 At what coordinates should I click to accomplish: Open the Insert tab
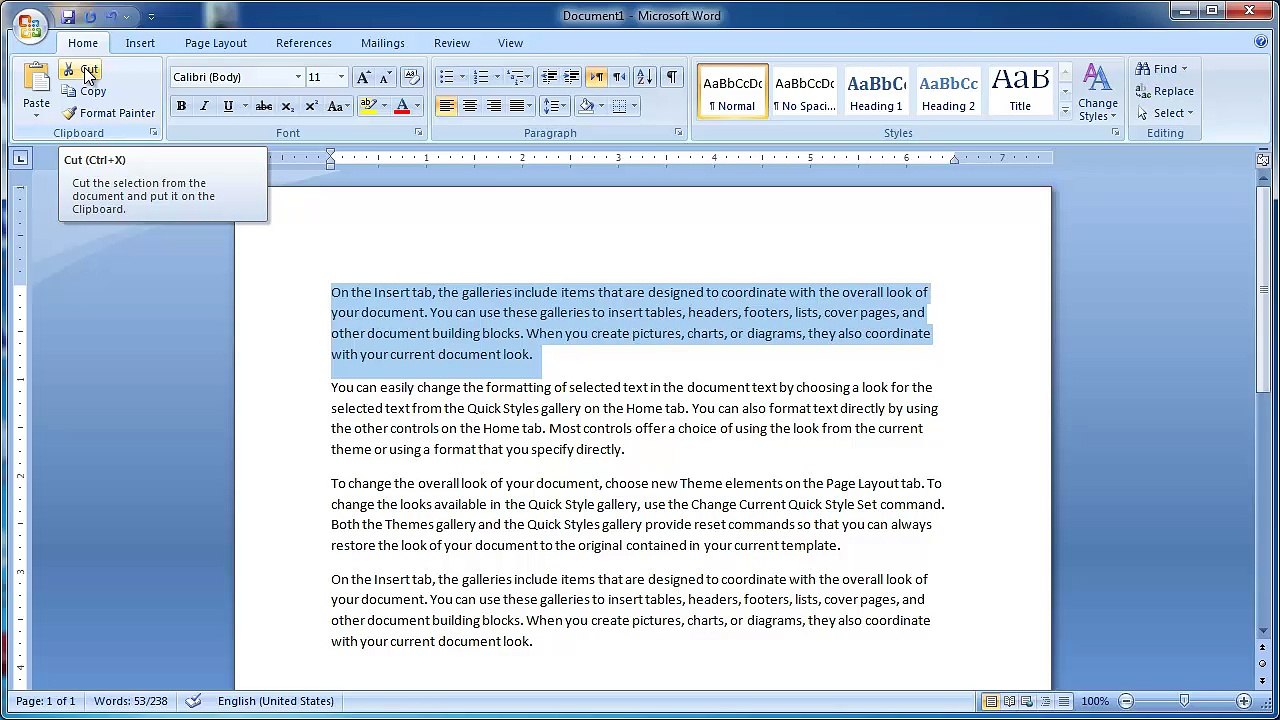pos(140,43)
